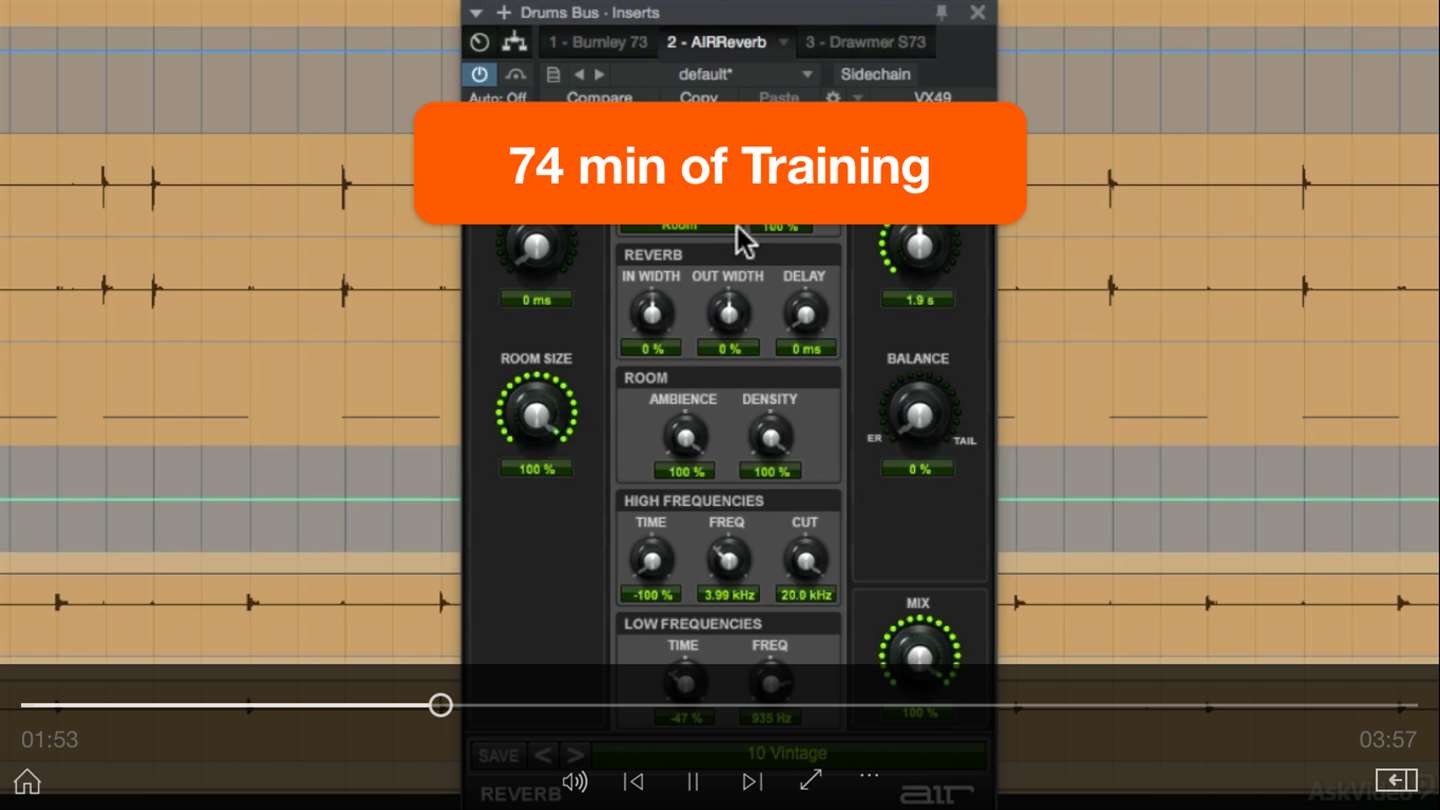Click the Delay 0 ms value field
This screenshot has height=810, width=1440.
[806, 349]
